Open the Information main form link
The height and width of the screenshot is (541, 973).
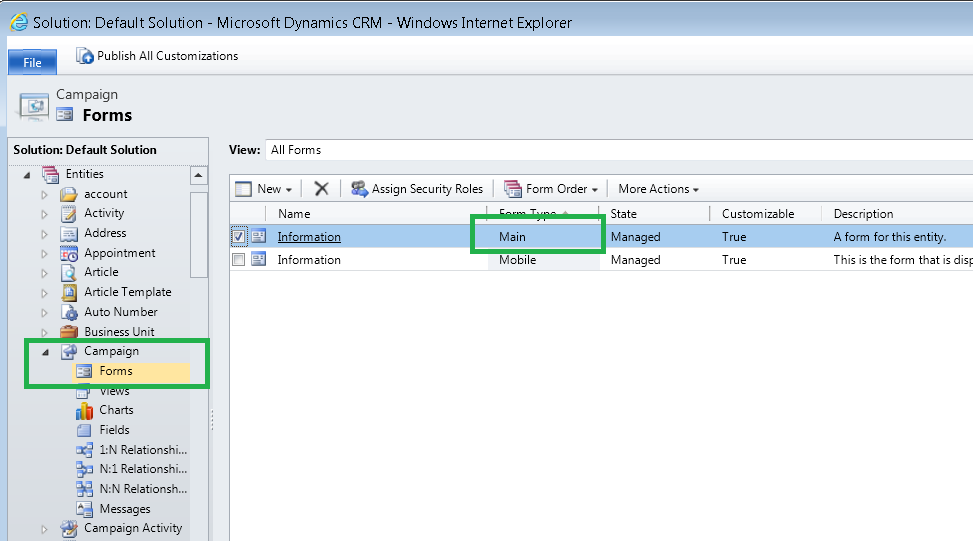(309, 236)
